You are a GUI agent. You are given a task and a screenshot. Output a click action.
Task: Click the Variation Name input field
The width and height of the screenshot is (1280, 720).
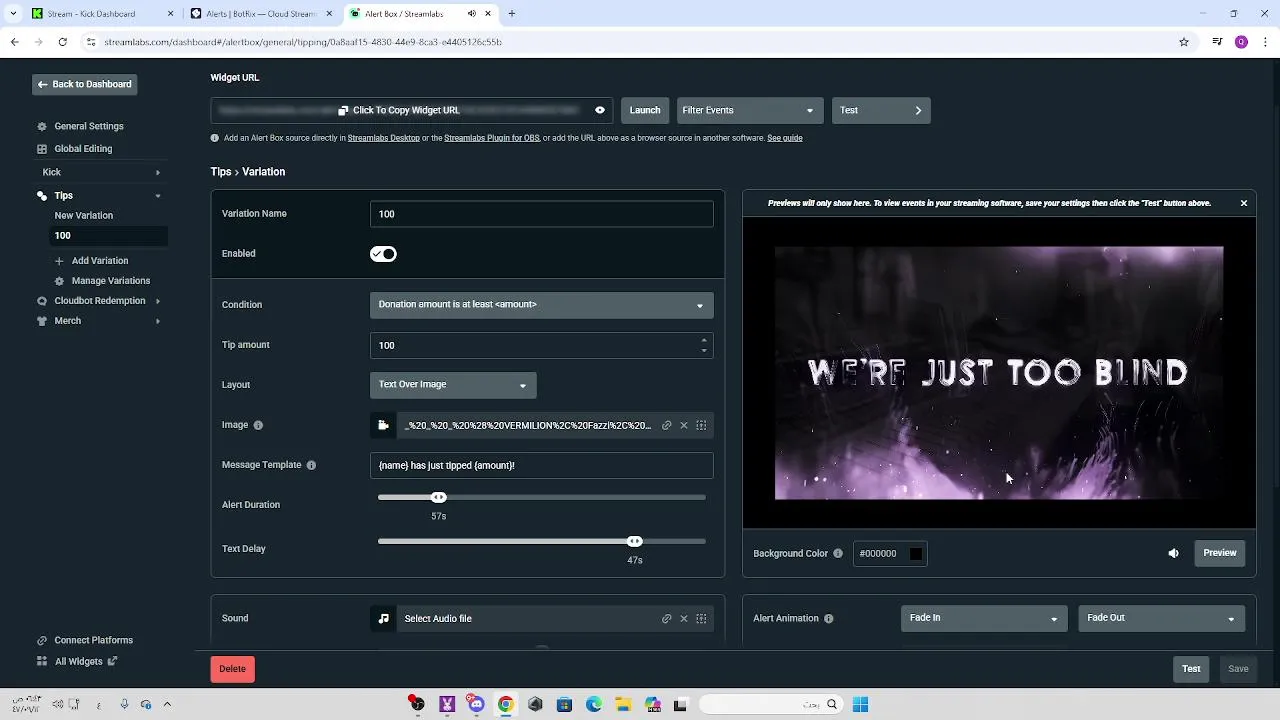click(541, 214)
